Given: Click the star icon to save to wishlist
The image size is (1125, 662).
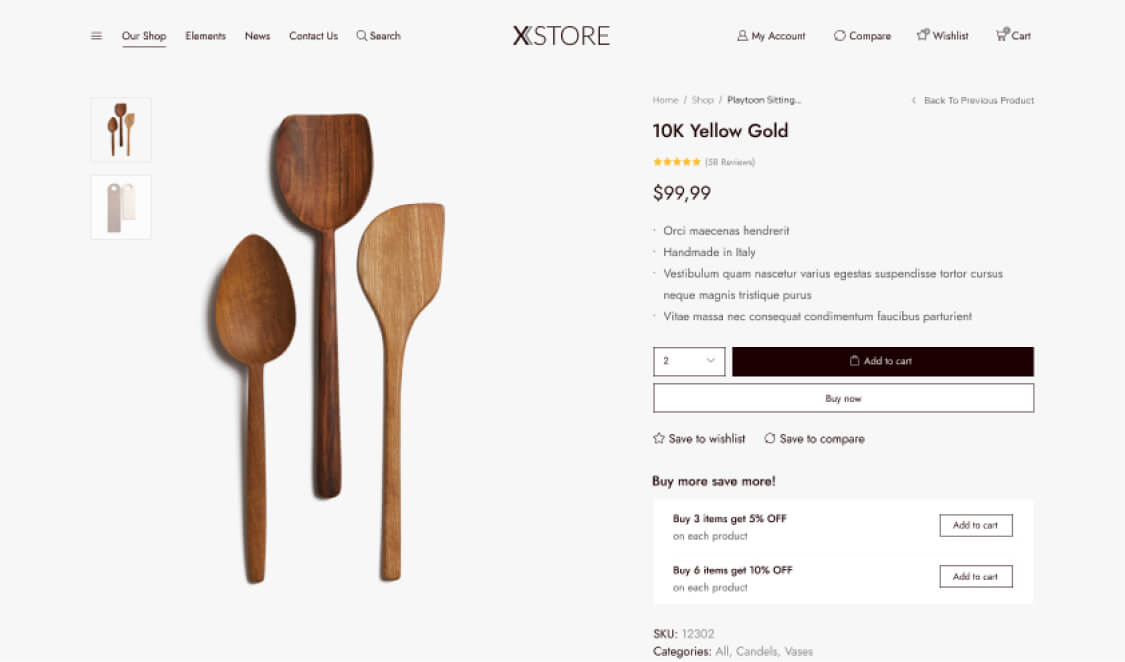Looking at the screenshot, I should pos(659,438).
